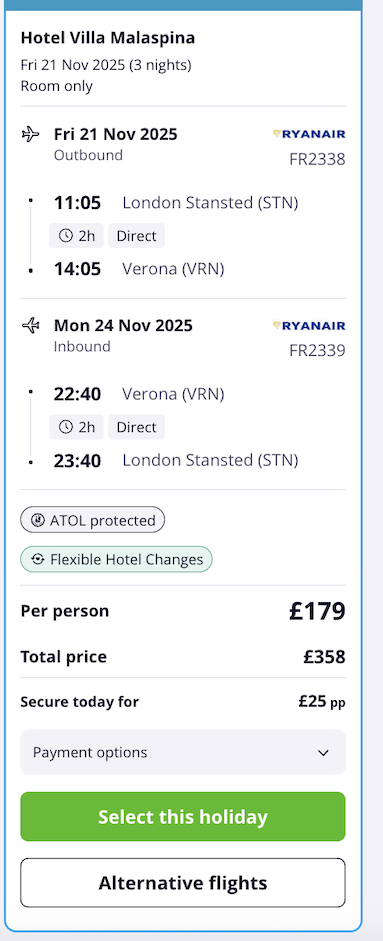The image size is (383, 941).
Task: Click the Hotel Villa Malaspina title
Action: point(108,38)
